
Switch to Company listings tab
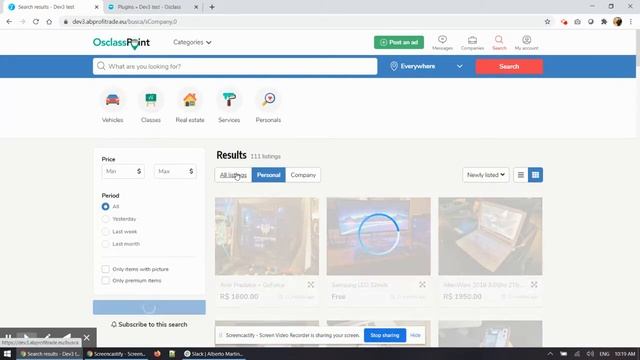click(x=303, y=175)
